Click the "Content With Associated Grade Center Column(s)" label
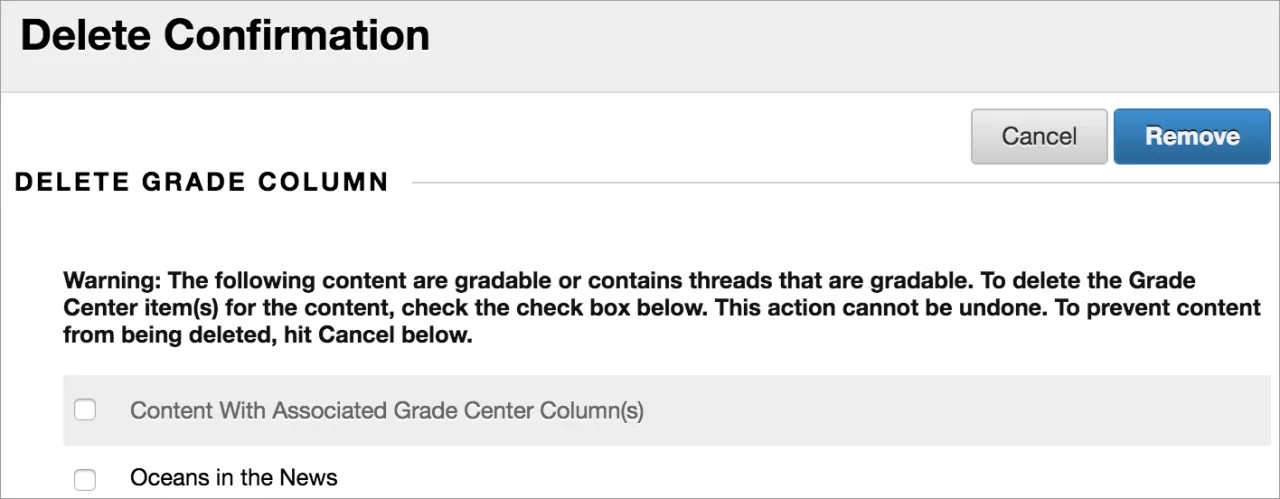The width and height of the screenshot is (1280, 499). [387, 410]
